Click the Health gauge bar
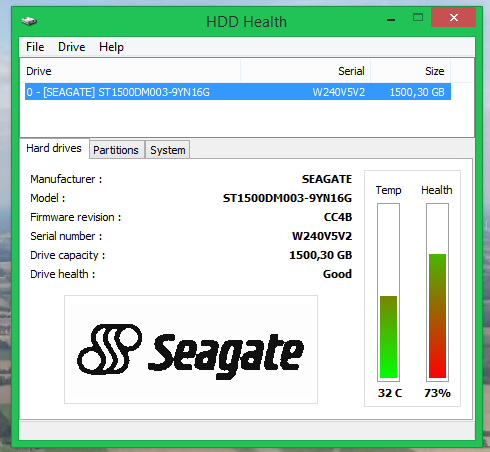Image resolution: width=490 pixels, height=452 pixels. click(437, 292)
